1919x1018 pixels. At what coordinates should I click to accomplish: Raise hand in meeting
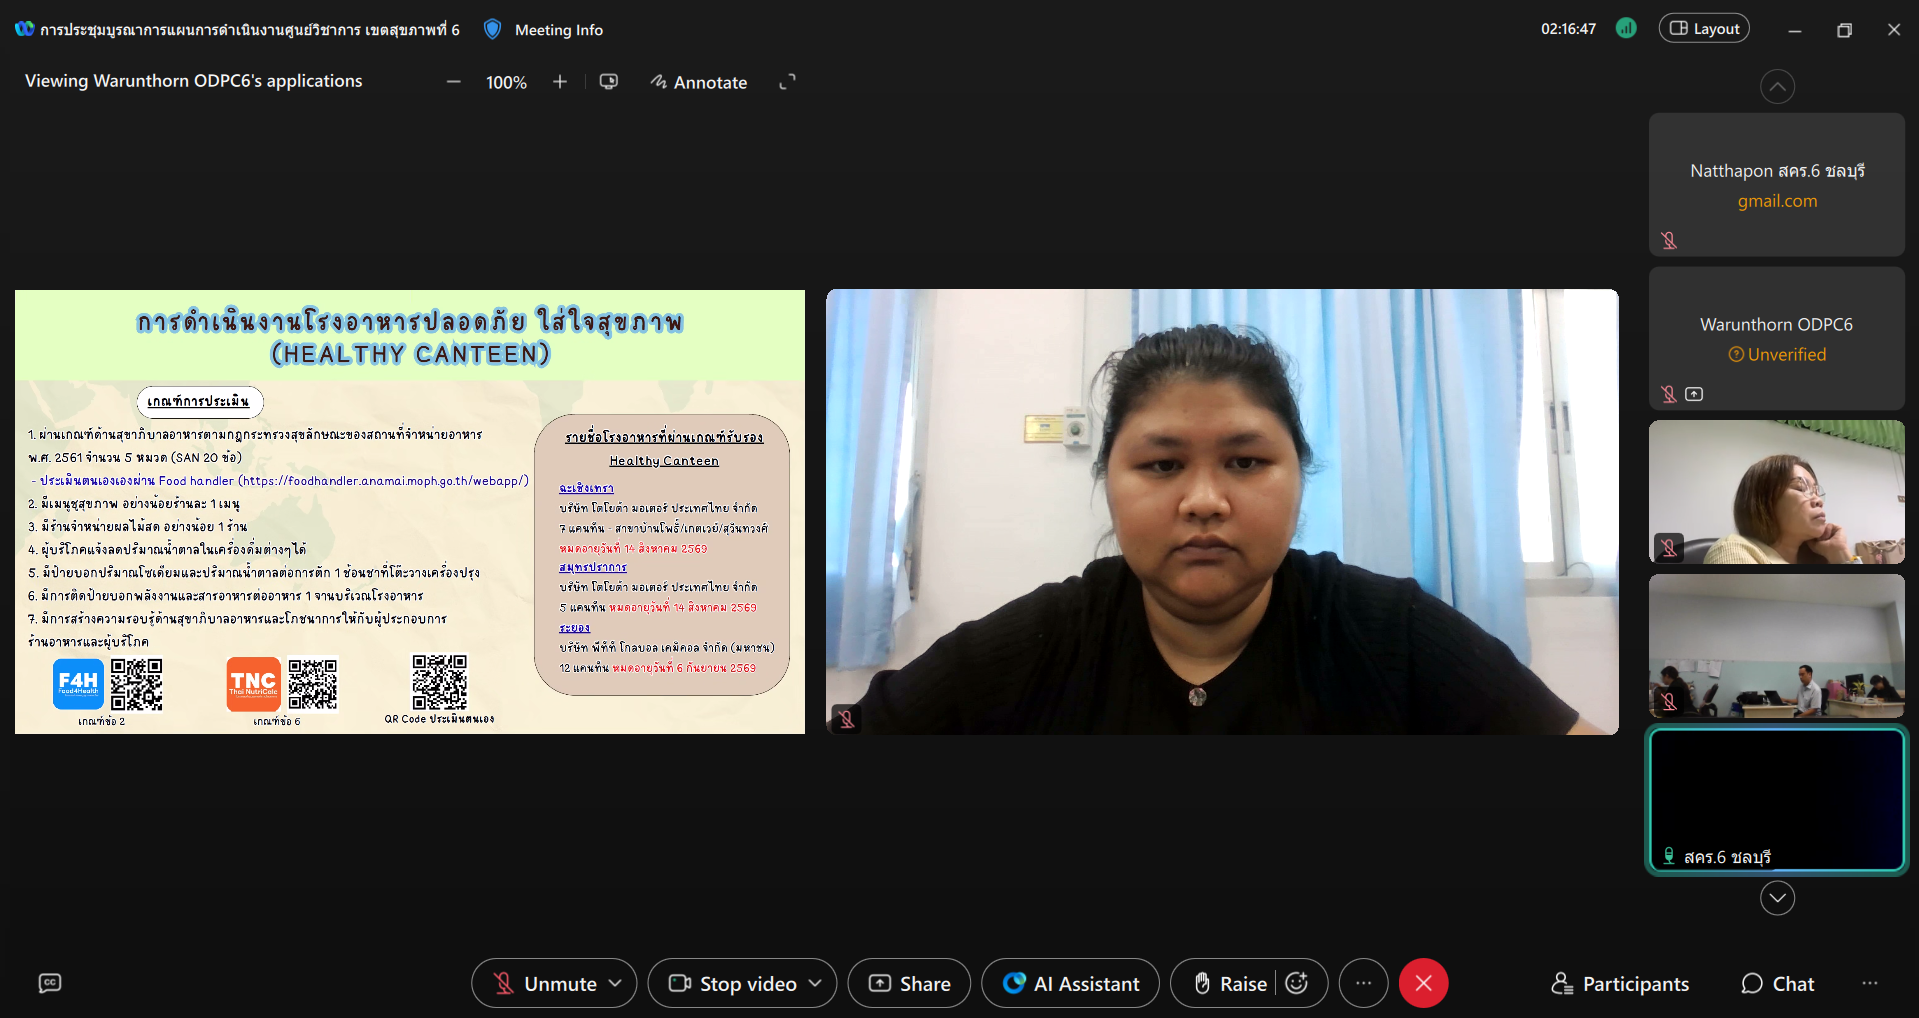tap(1231, 983)
